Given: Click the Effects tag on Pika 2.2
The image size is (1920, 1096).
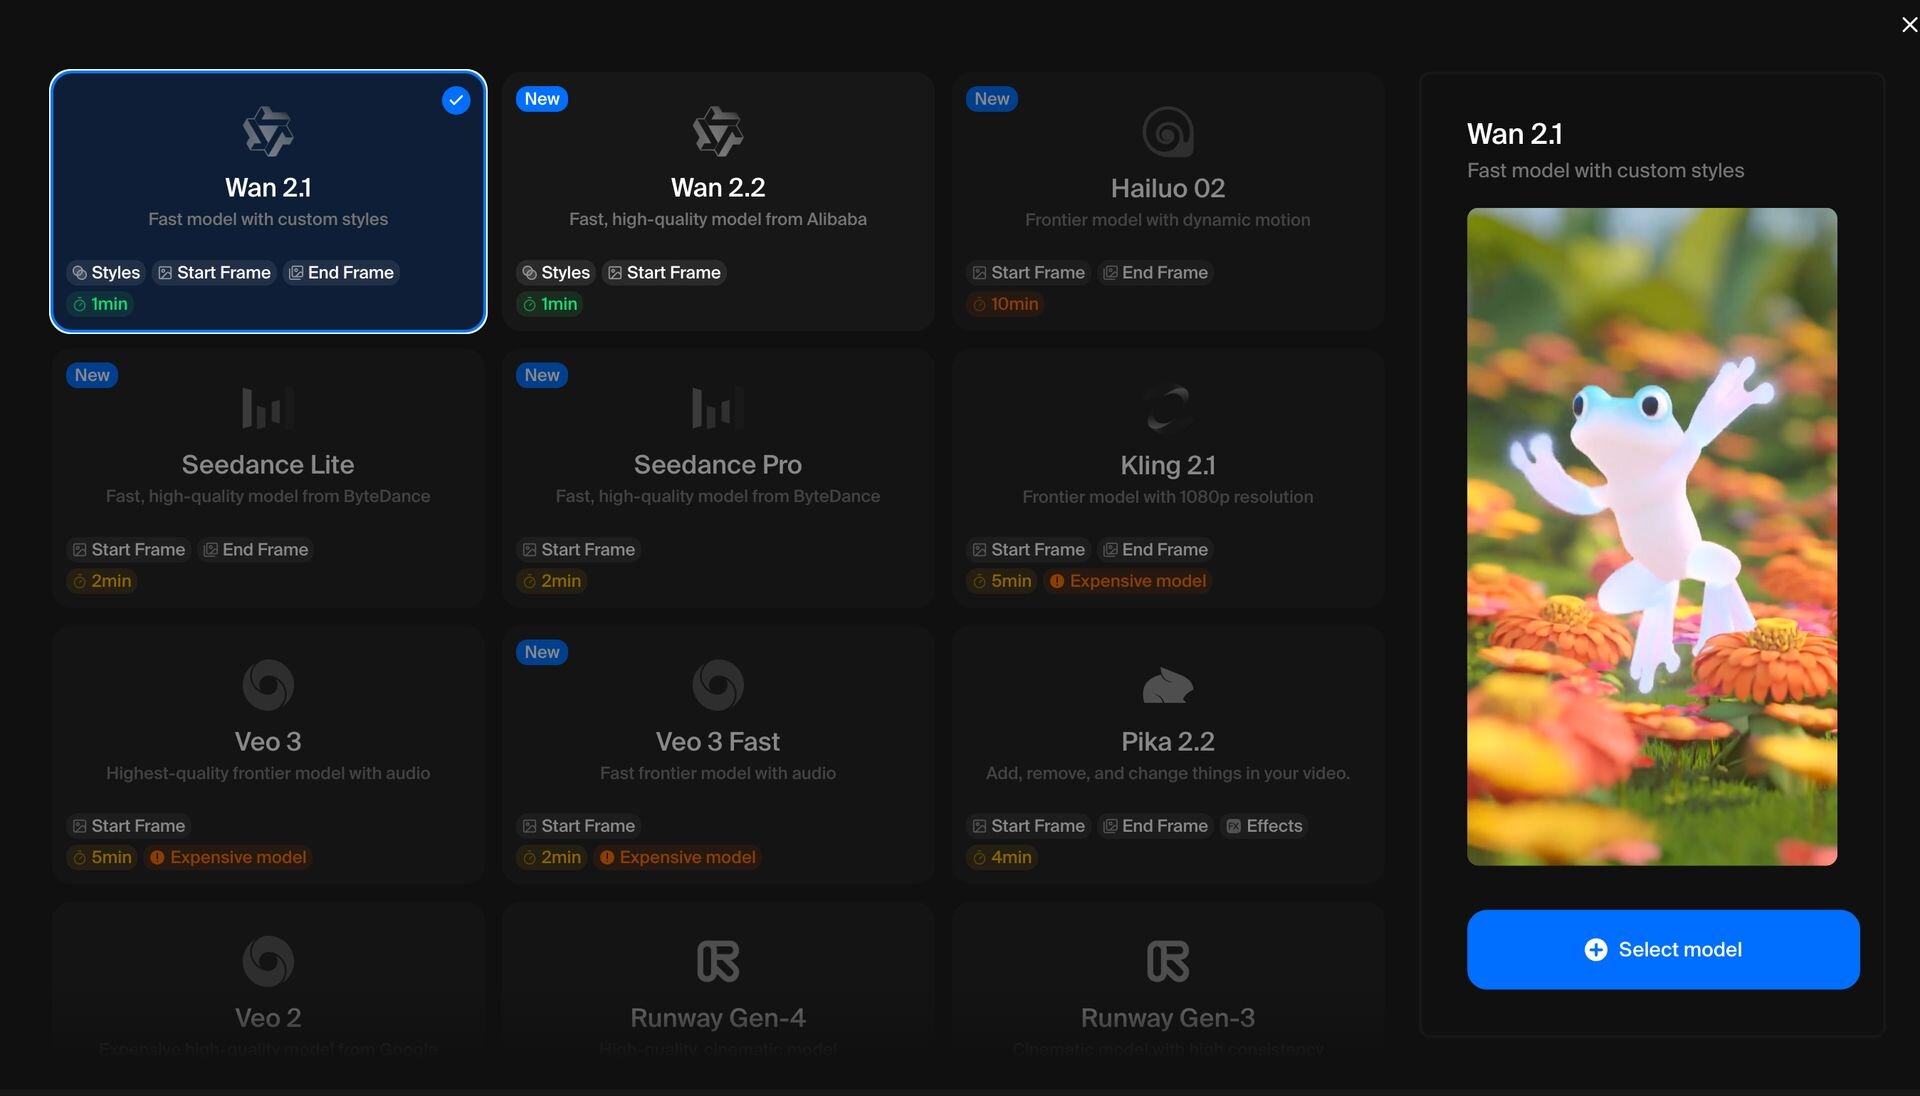Looking at the screenshot, I should pyautogui.click(x=1264, y=826).
